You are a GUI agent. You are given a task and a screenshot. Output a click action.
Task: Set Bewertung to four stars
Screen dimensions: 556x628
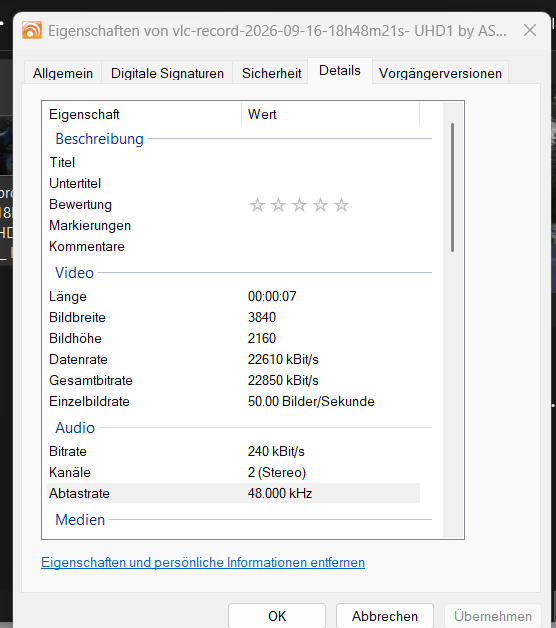coord(320,205)
